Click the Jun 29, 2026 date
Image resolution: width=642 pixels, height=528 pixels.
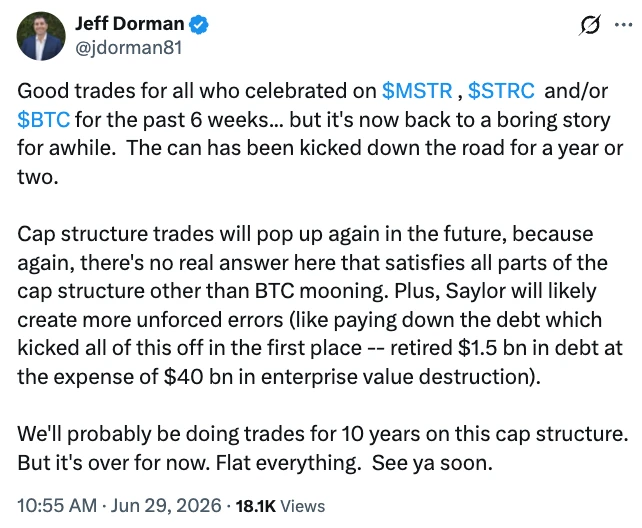166,505
